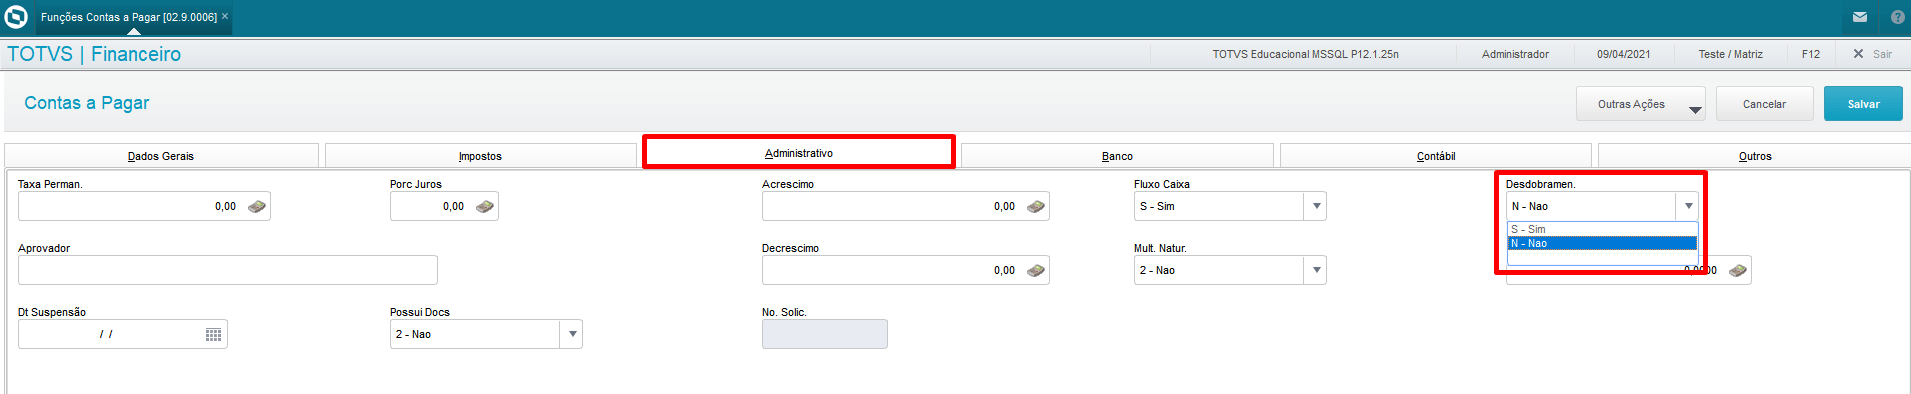Click Teste / Matriz branch label
The height and width of the screenshot is (394, 1911).
[x=1730, y=54]
